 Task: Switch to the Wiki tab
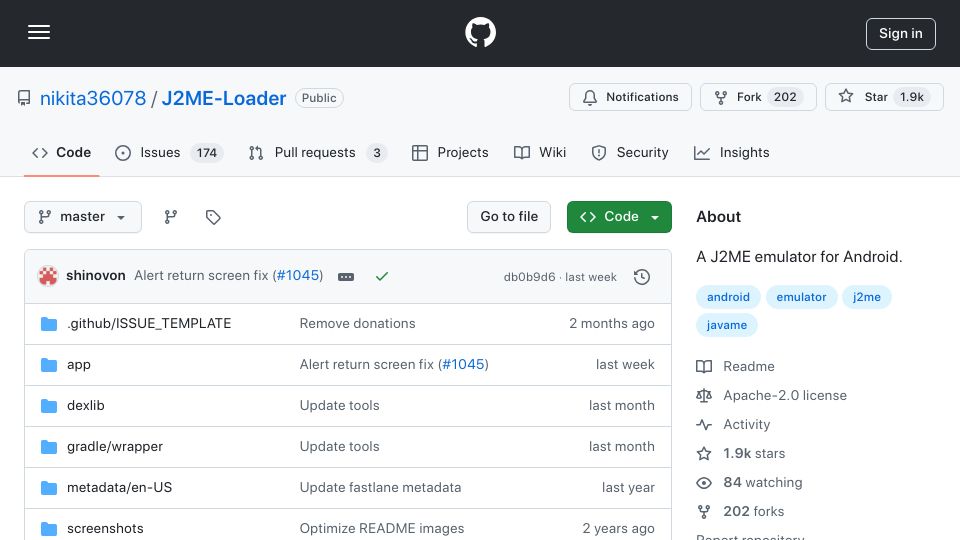click(x=540, y=152)
